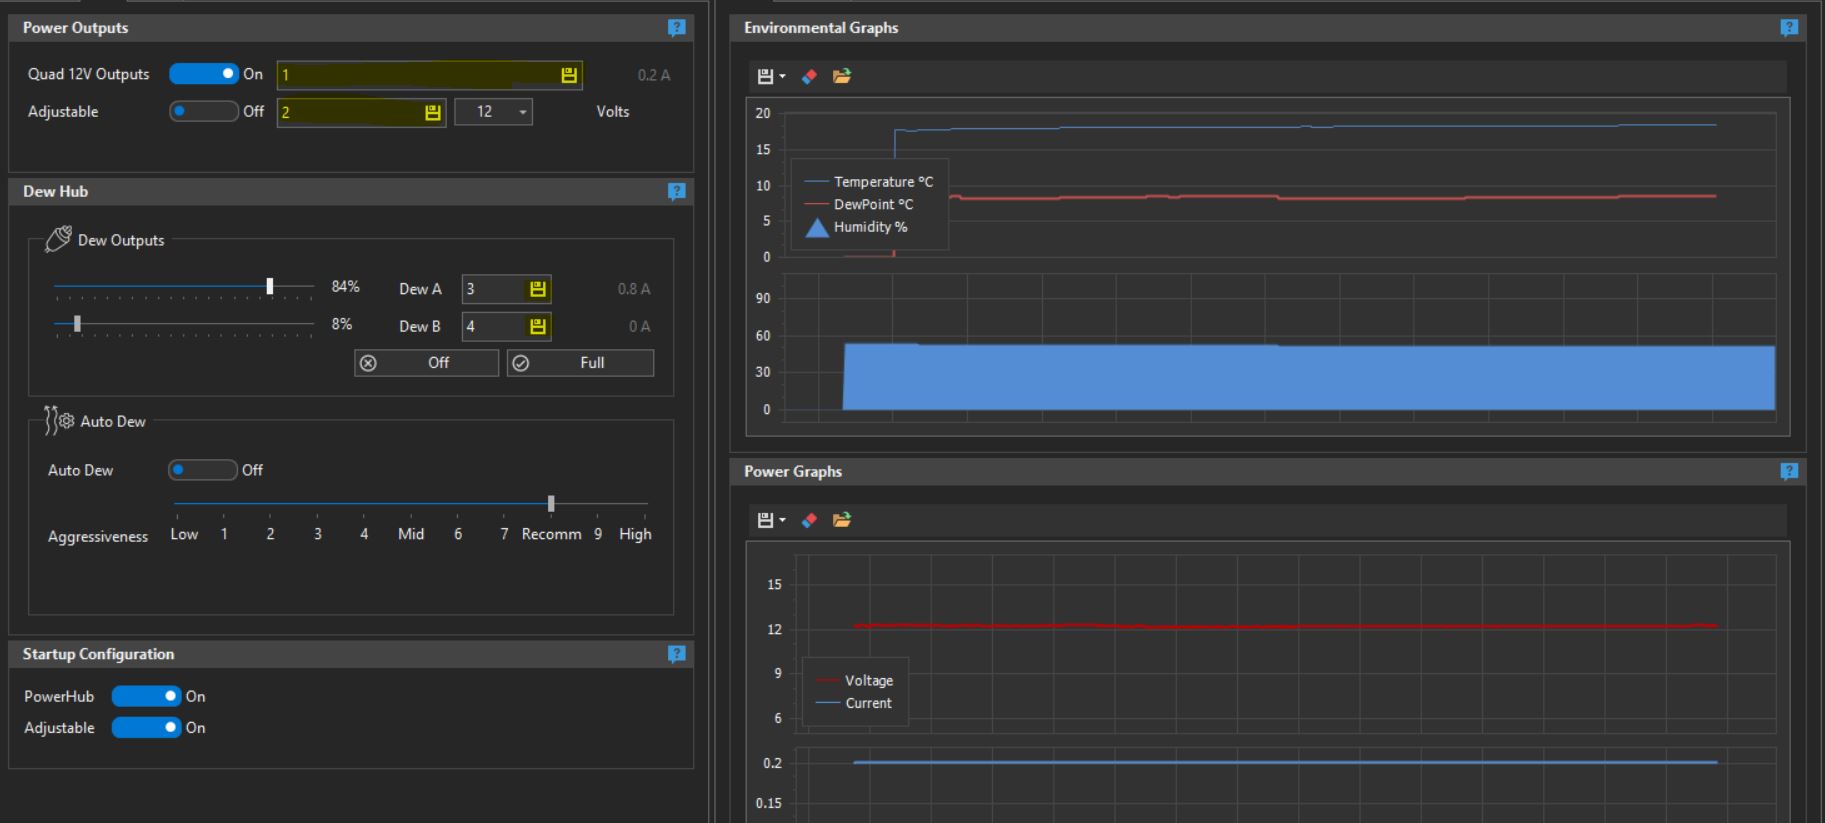Screen dimensions: 1825x823
Task: Click the Mid aggressiveness label
Action: pos(411,534)
